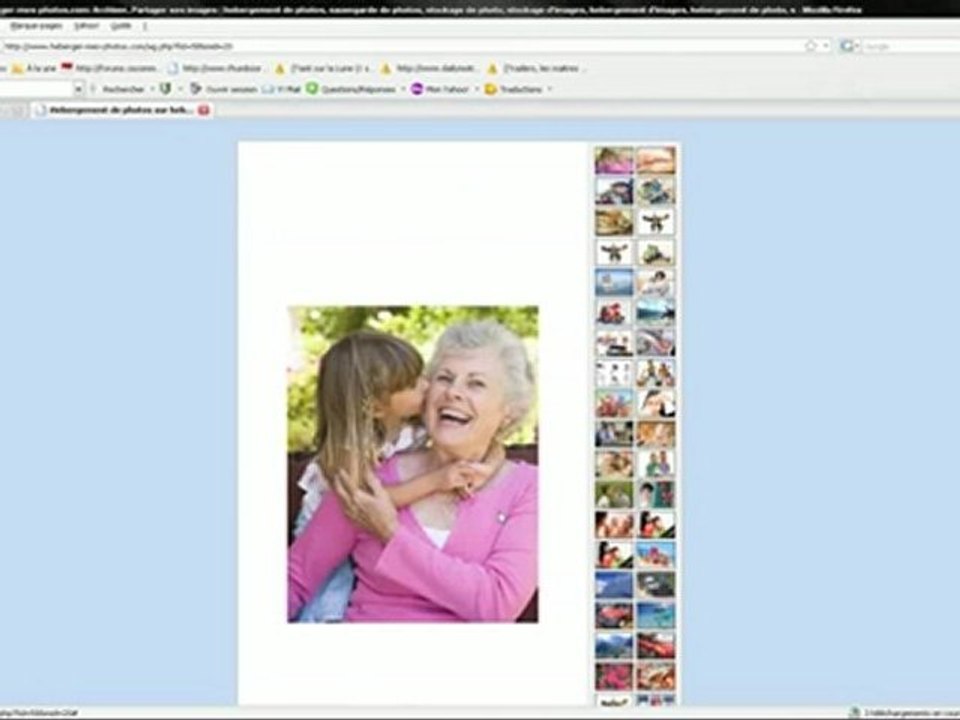Open the 'J'irait sur la Lune' bookmark
This screenshot has height=720, width=960.
pyautogui.click(x=322, y=69)
